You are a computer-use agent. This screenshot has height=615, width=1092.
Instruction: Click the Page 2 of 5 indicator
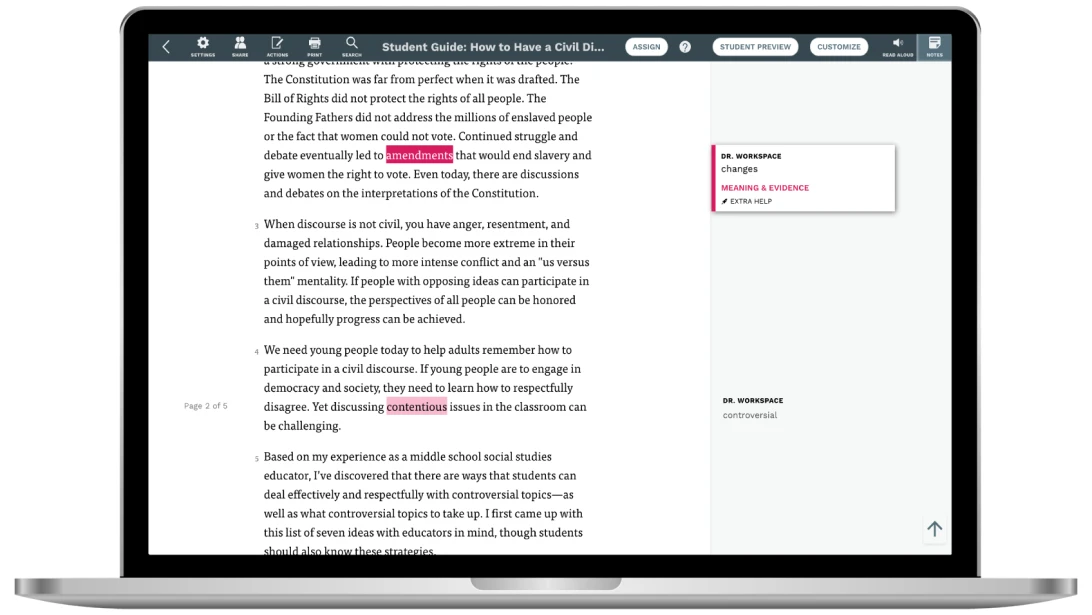(x=205, y=405)
